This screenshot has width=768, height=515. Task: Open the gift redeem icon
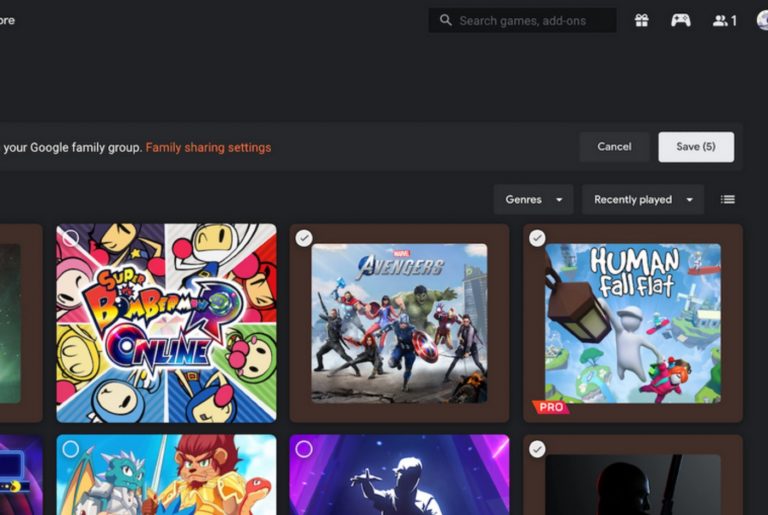pos(642,21)
